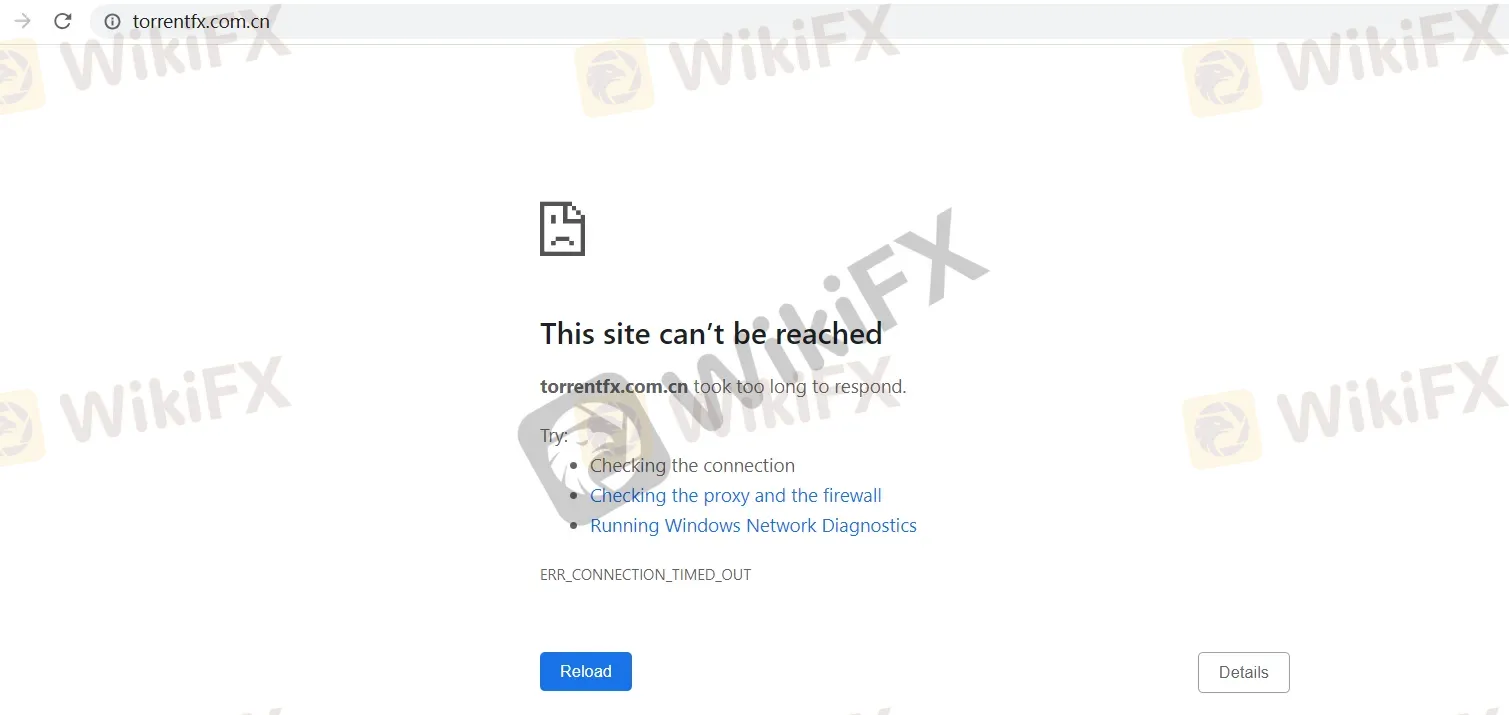This screenshot has height=715, width=1509.
Task: Open the site information icon beside URL
Action: coord(112,21)
